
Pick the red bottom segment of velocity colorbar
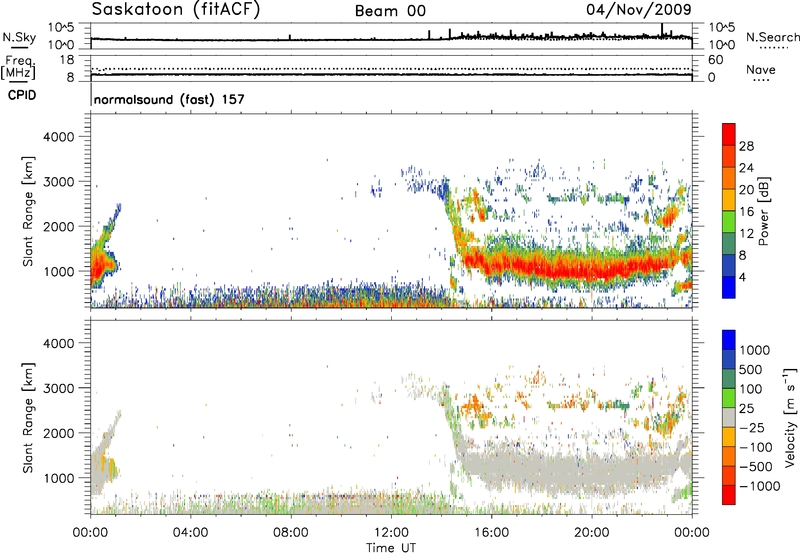[729, 495]
